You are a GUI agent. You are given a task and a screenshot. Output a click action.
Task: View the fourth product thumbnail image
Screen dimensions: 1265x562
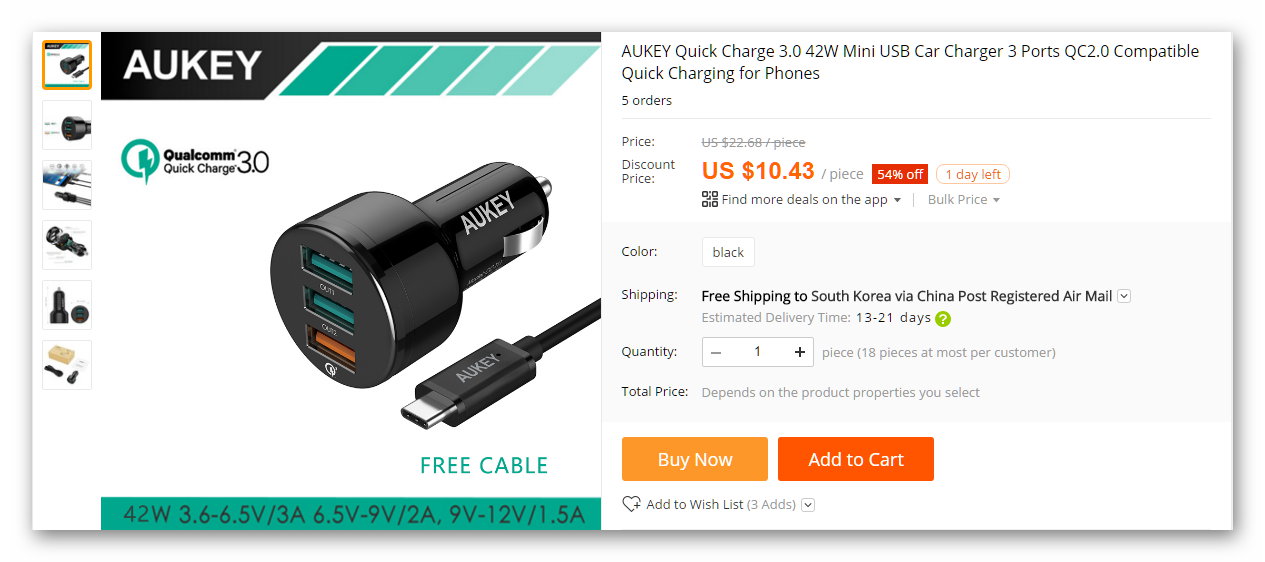pyautogui.click(x=67, y=245)
